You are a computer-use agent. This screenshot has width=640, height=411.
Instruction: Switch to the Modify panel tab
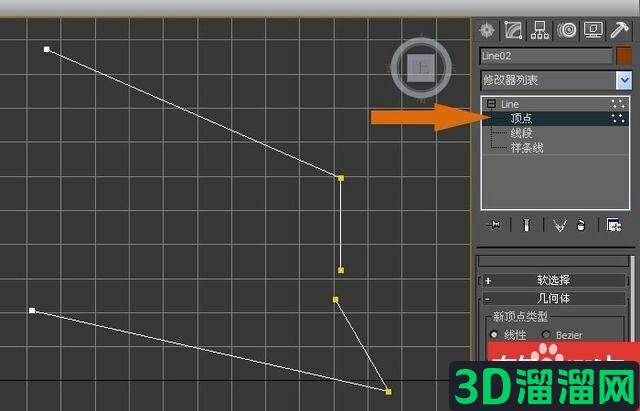pyautogui.click(x=513, y=30)
